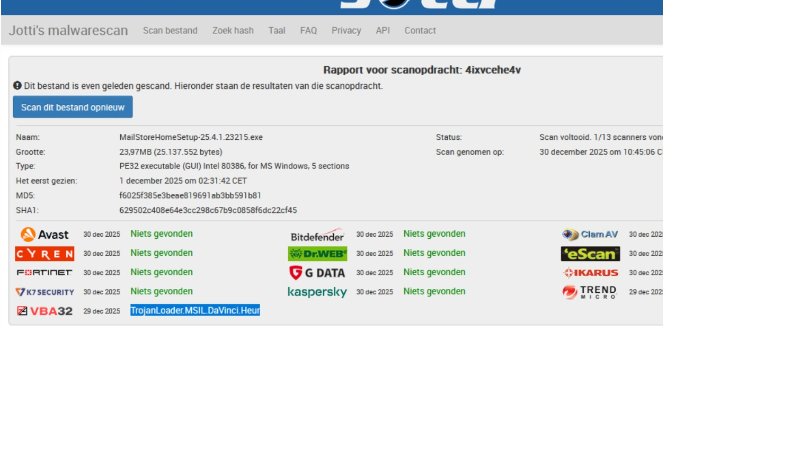Click the Avast scanner logo
The width and height of the screenshot is (800, 459).
point(45,234)
